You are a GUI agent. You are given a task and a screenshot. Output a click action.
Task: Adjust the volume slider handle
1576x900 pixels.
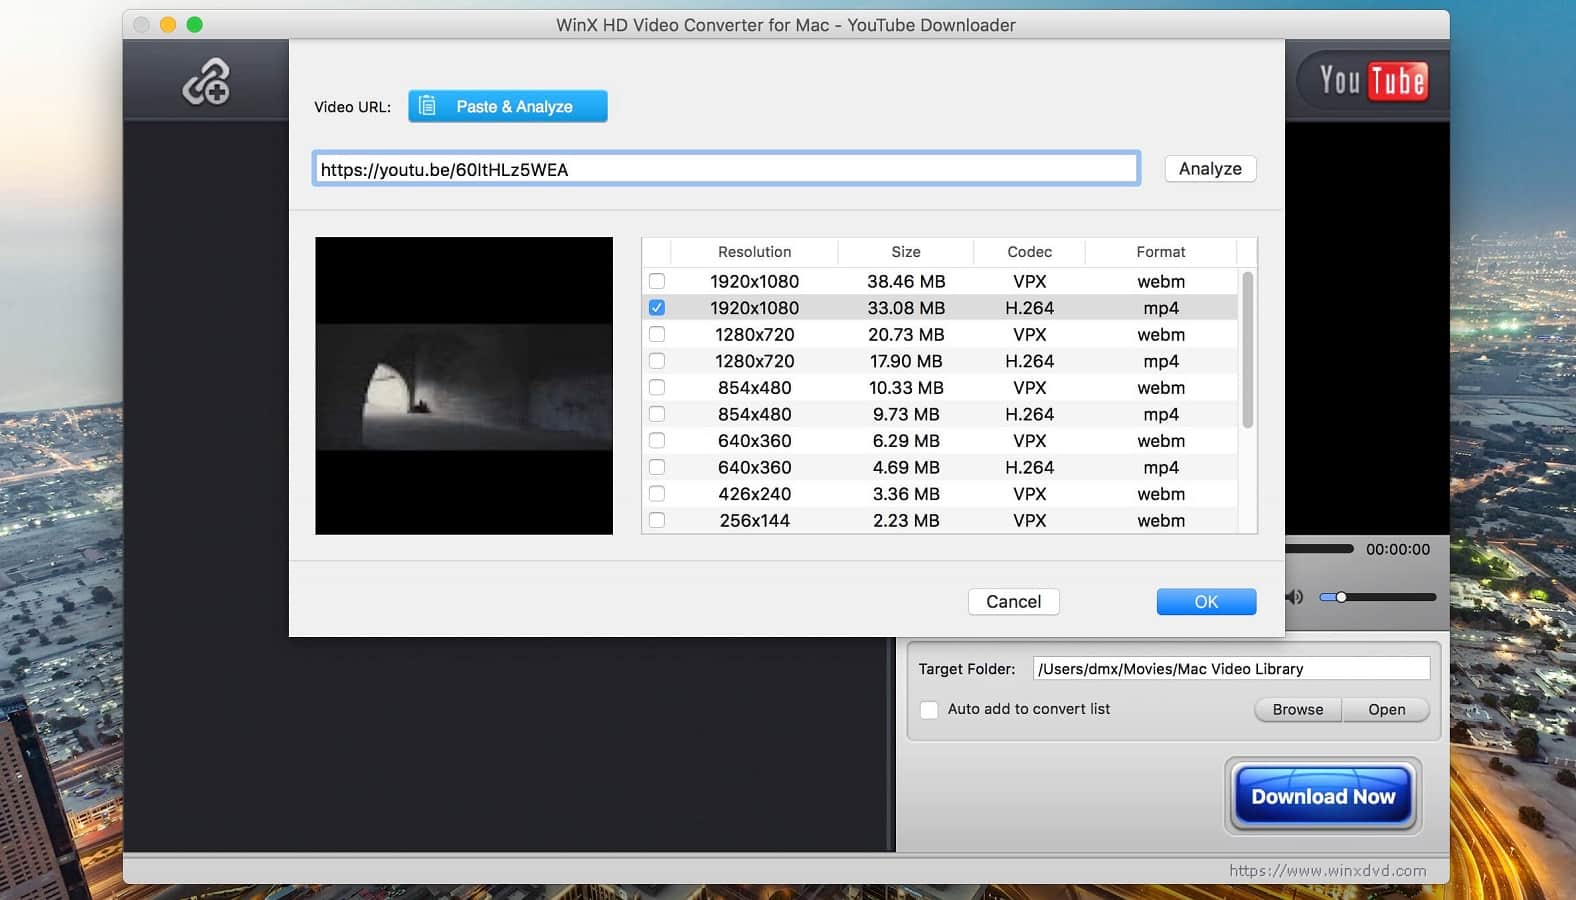click(1341, 597)
